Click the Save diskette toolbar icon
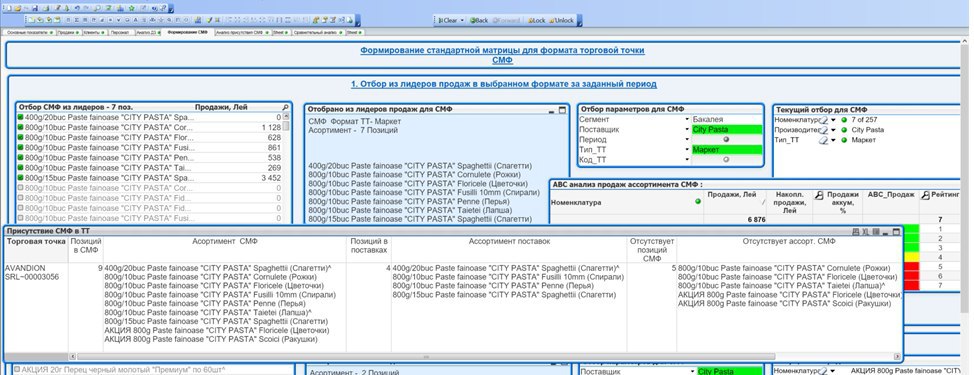Viewport: 974px width, 375px height. tap(35, 8)
